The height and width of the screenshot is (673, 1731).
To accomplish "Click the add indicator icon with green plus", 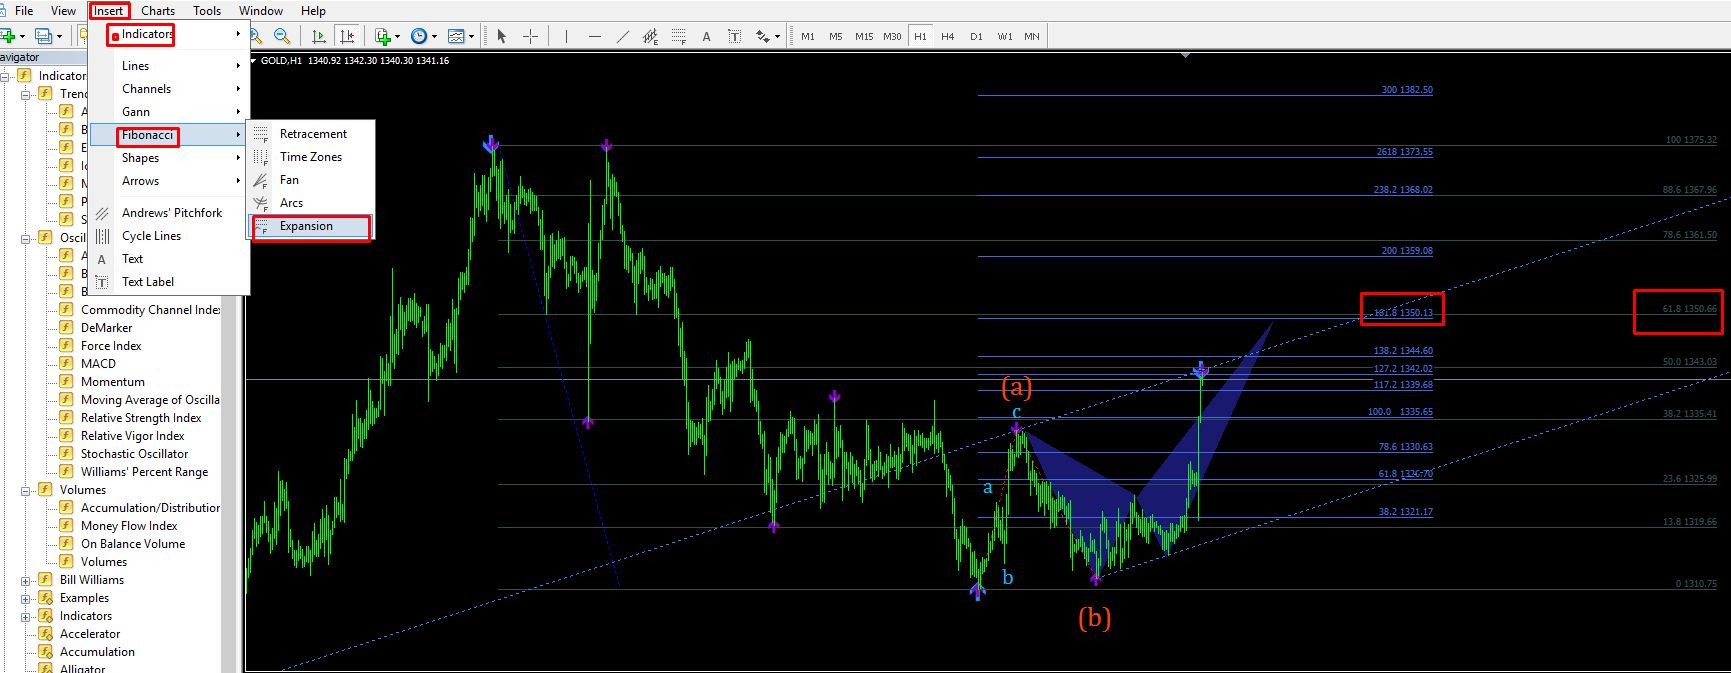I will 383,36.
